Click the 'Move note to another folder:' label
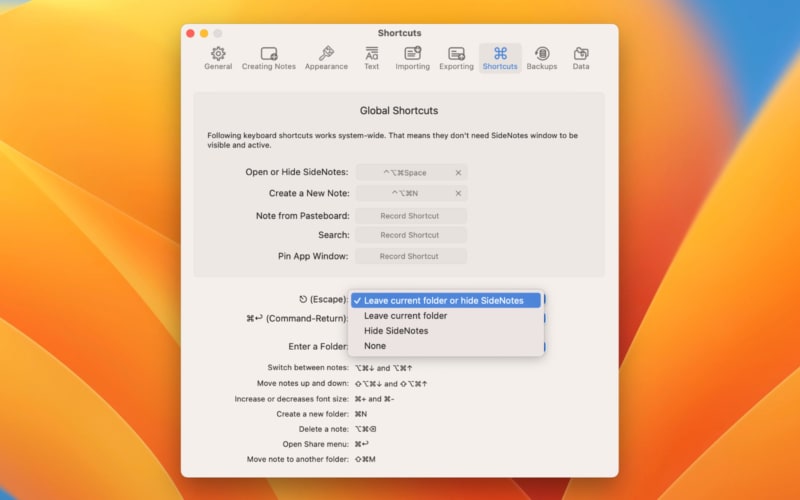The image size is (800, 500). point(298,459)
